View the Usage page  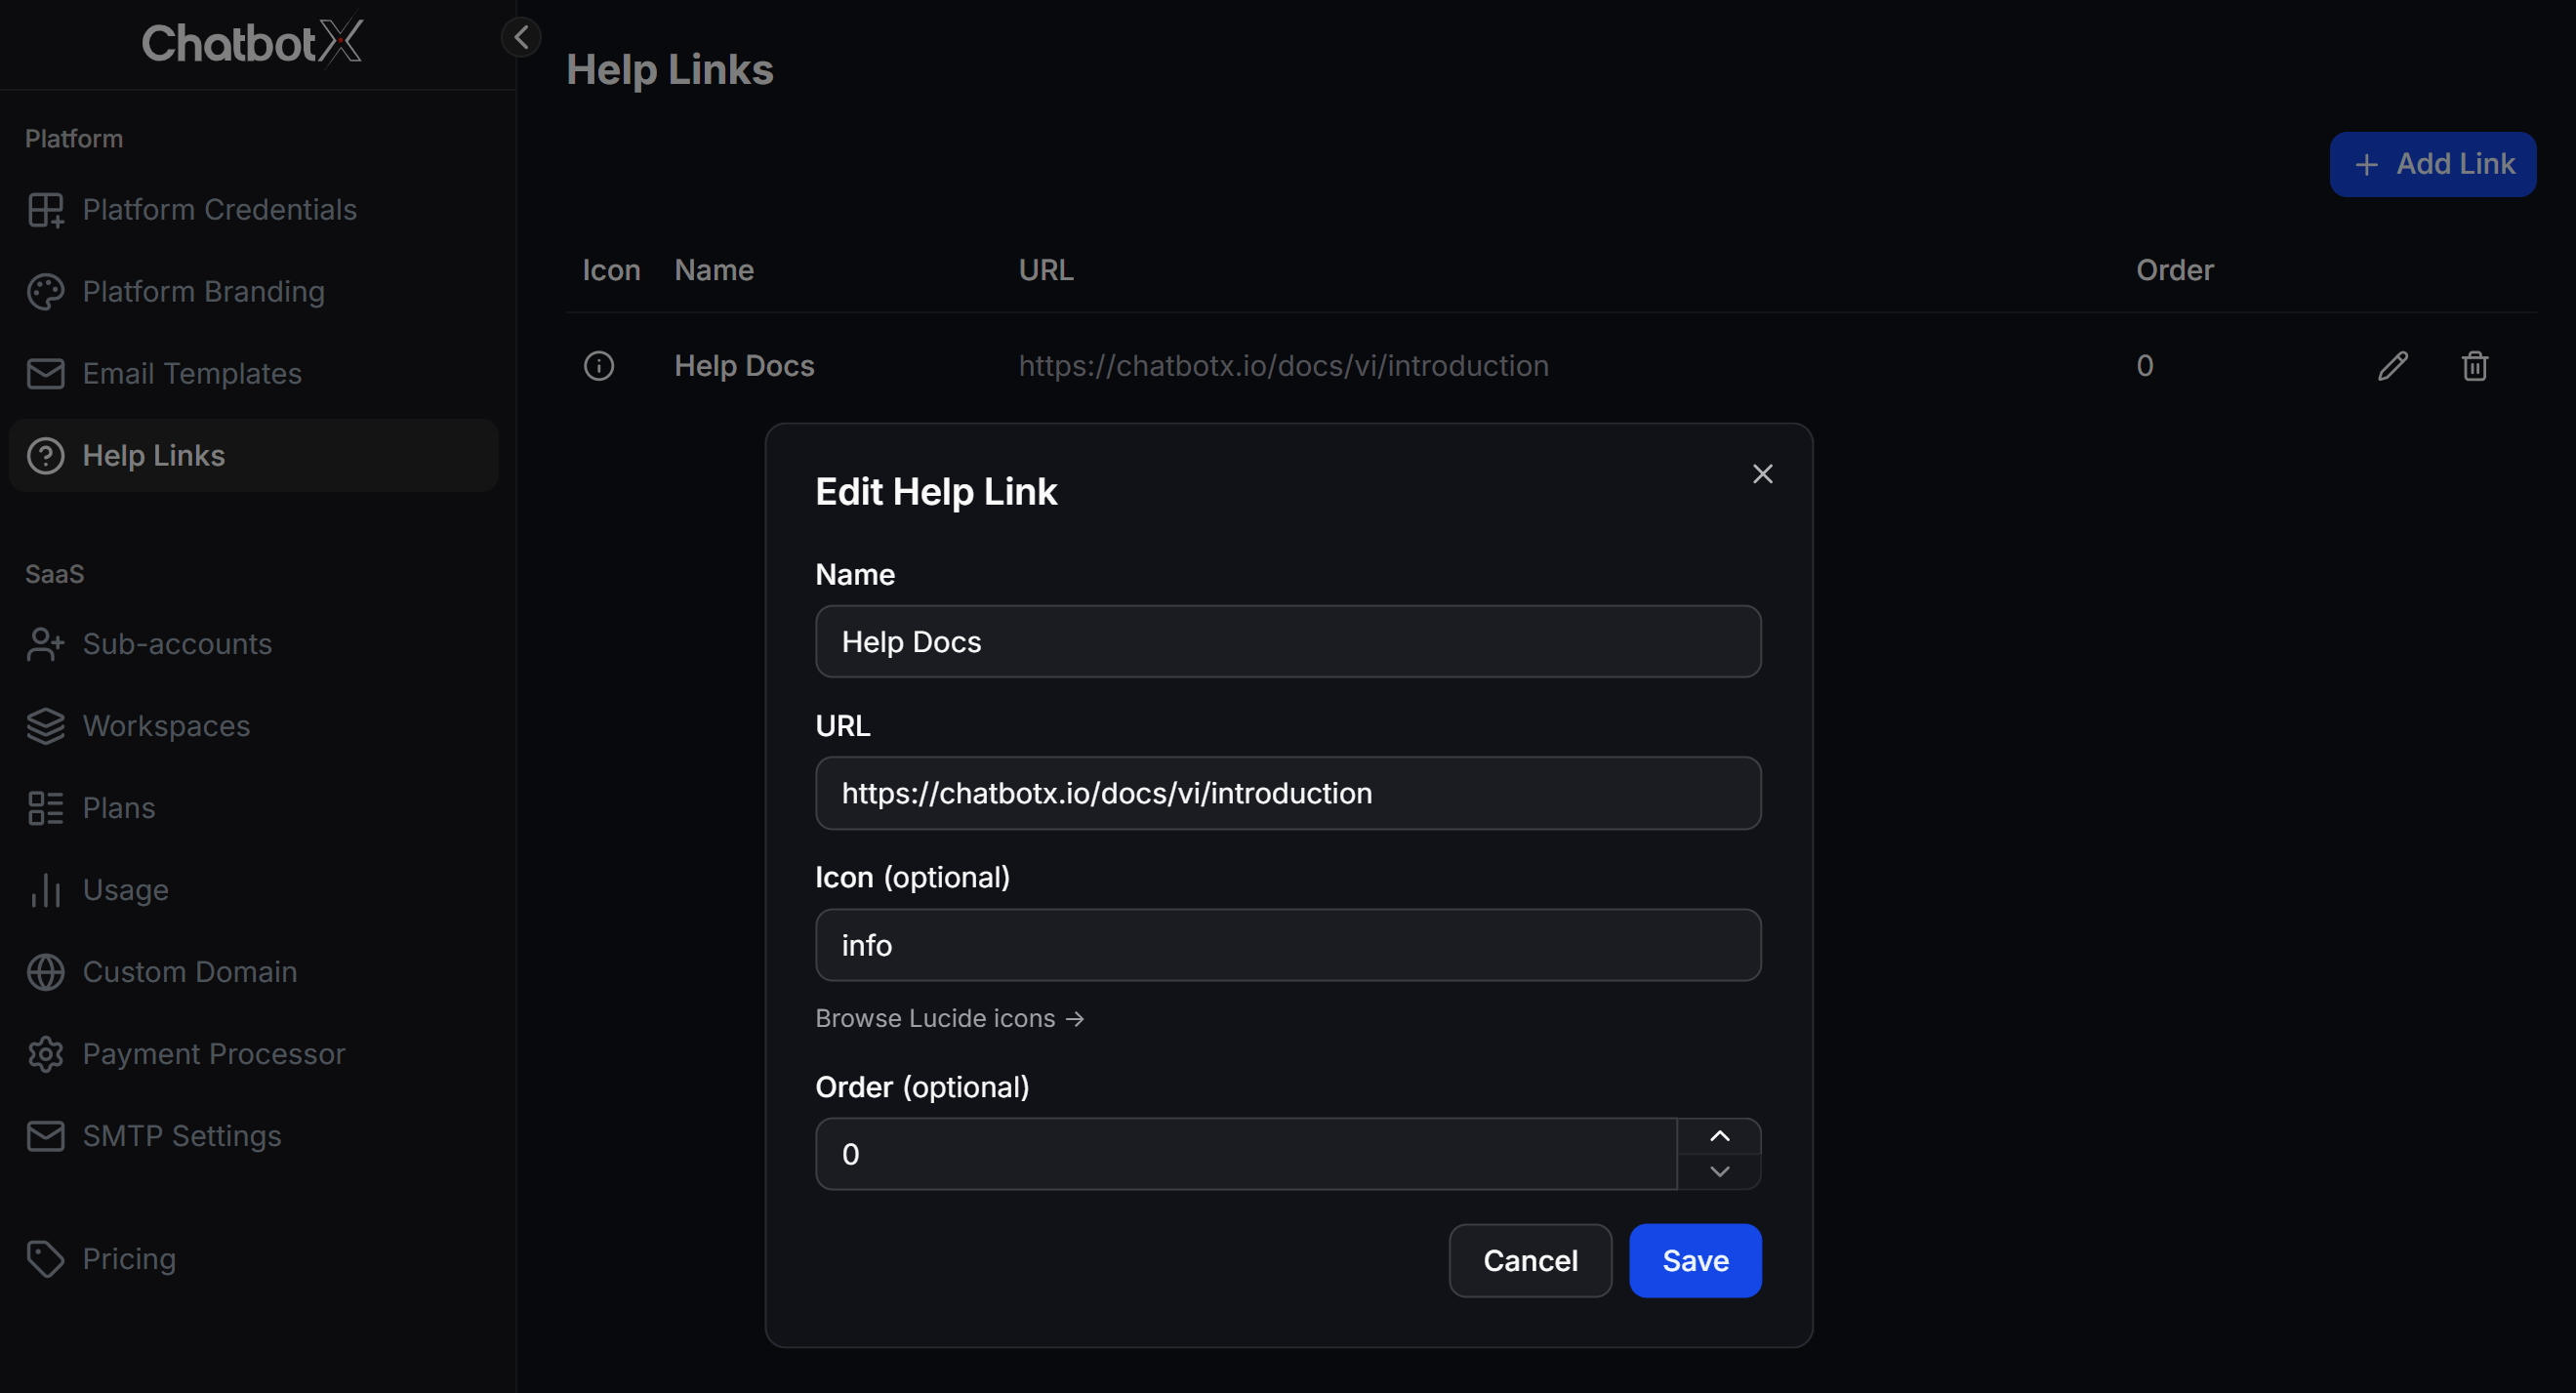(x=254, y=890)
